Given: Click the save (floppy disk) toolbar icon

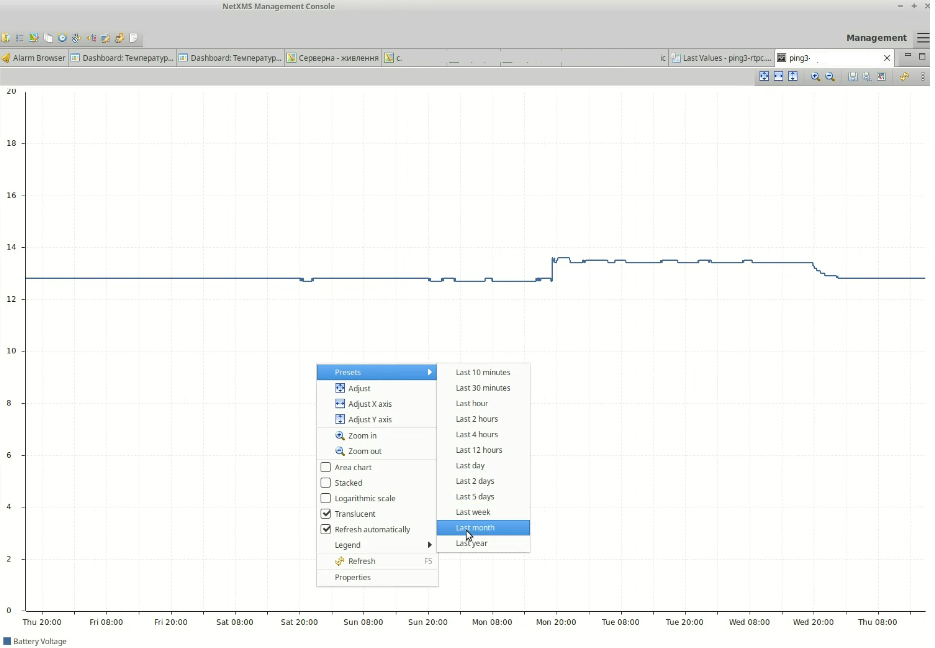Looking at the screenshot, I should click(x=852, y=76).
